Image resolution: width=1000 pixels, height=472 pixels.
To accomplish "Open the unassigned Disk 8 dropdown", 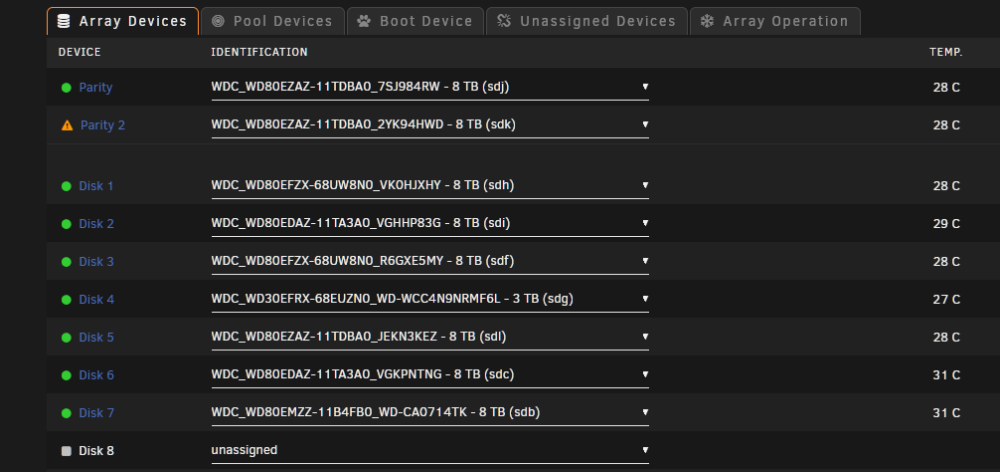I will [x=430, y=450].
